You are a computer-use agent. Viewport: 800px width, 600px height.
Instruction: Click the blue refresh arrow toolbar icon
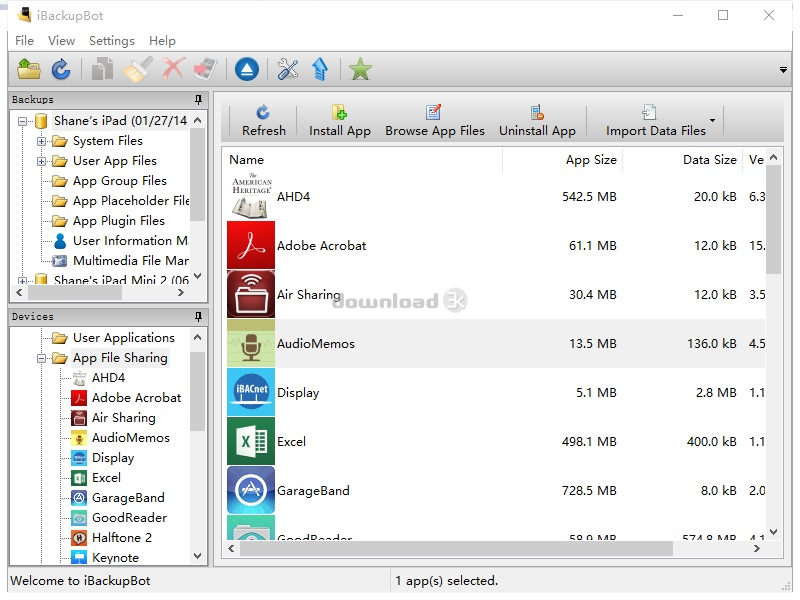(x=61, y=69)
